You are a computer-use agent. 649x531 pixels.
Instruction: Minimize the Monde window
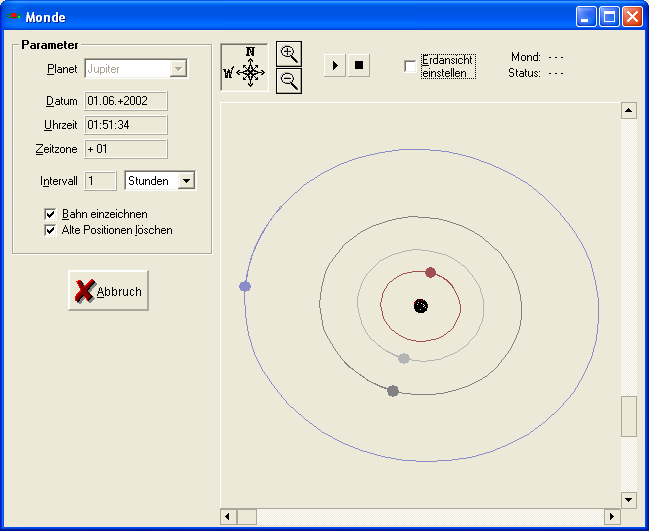click(586, 17)
